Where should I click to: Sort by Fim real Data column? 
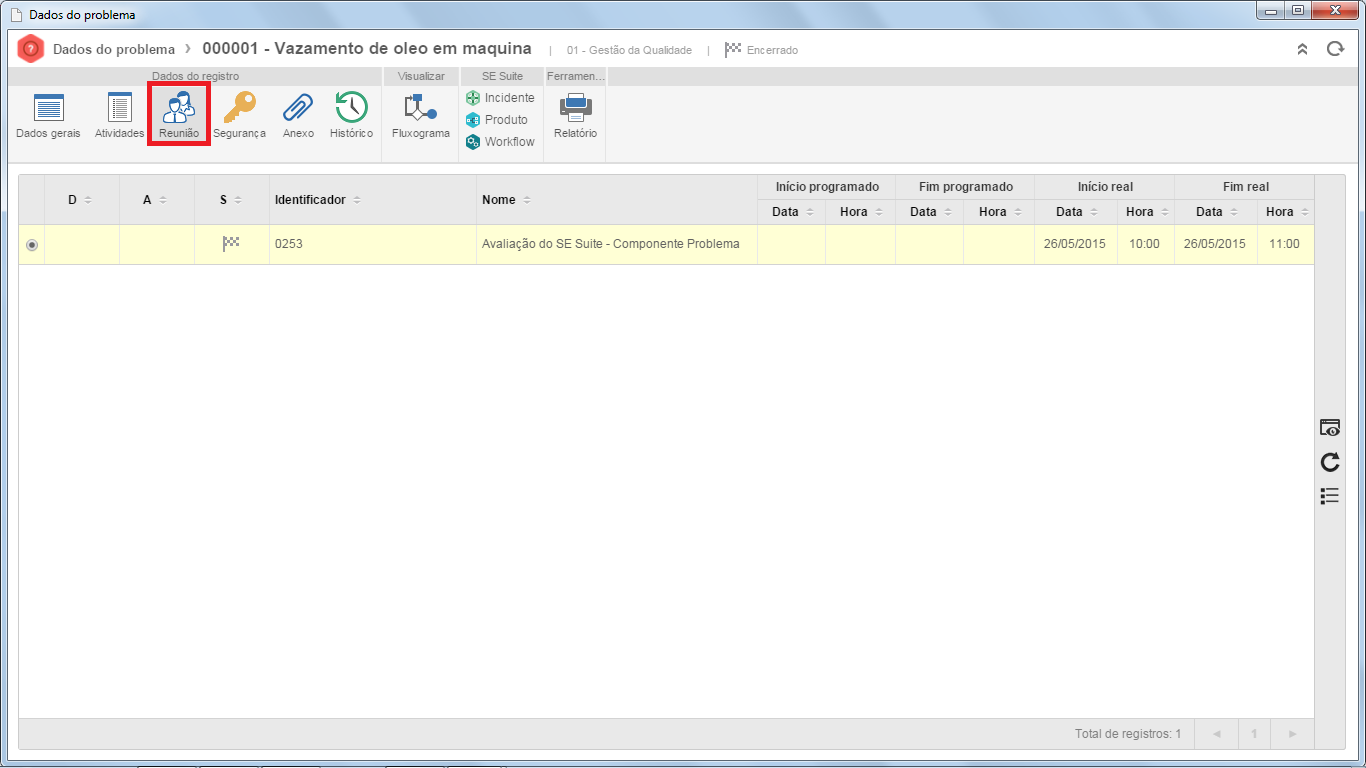click(1216, 212)
